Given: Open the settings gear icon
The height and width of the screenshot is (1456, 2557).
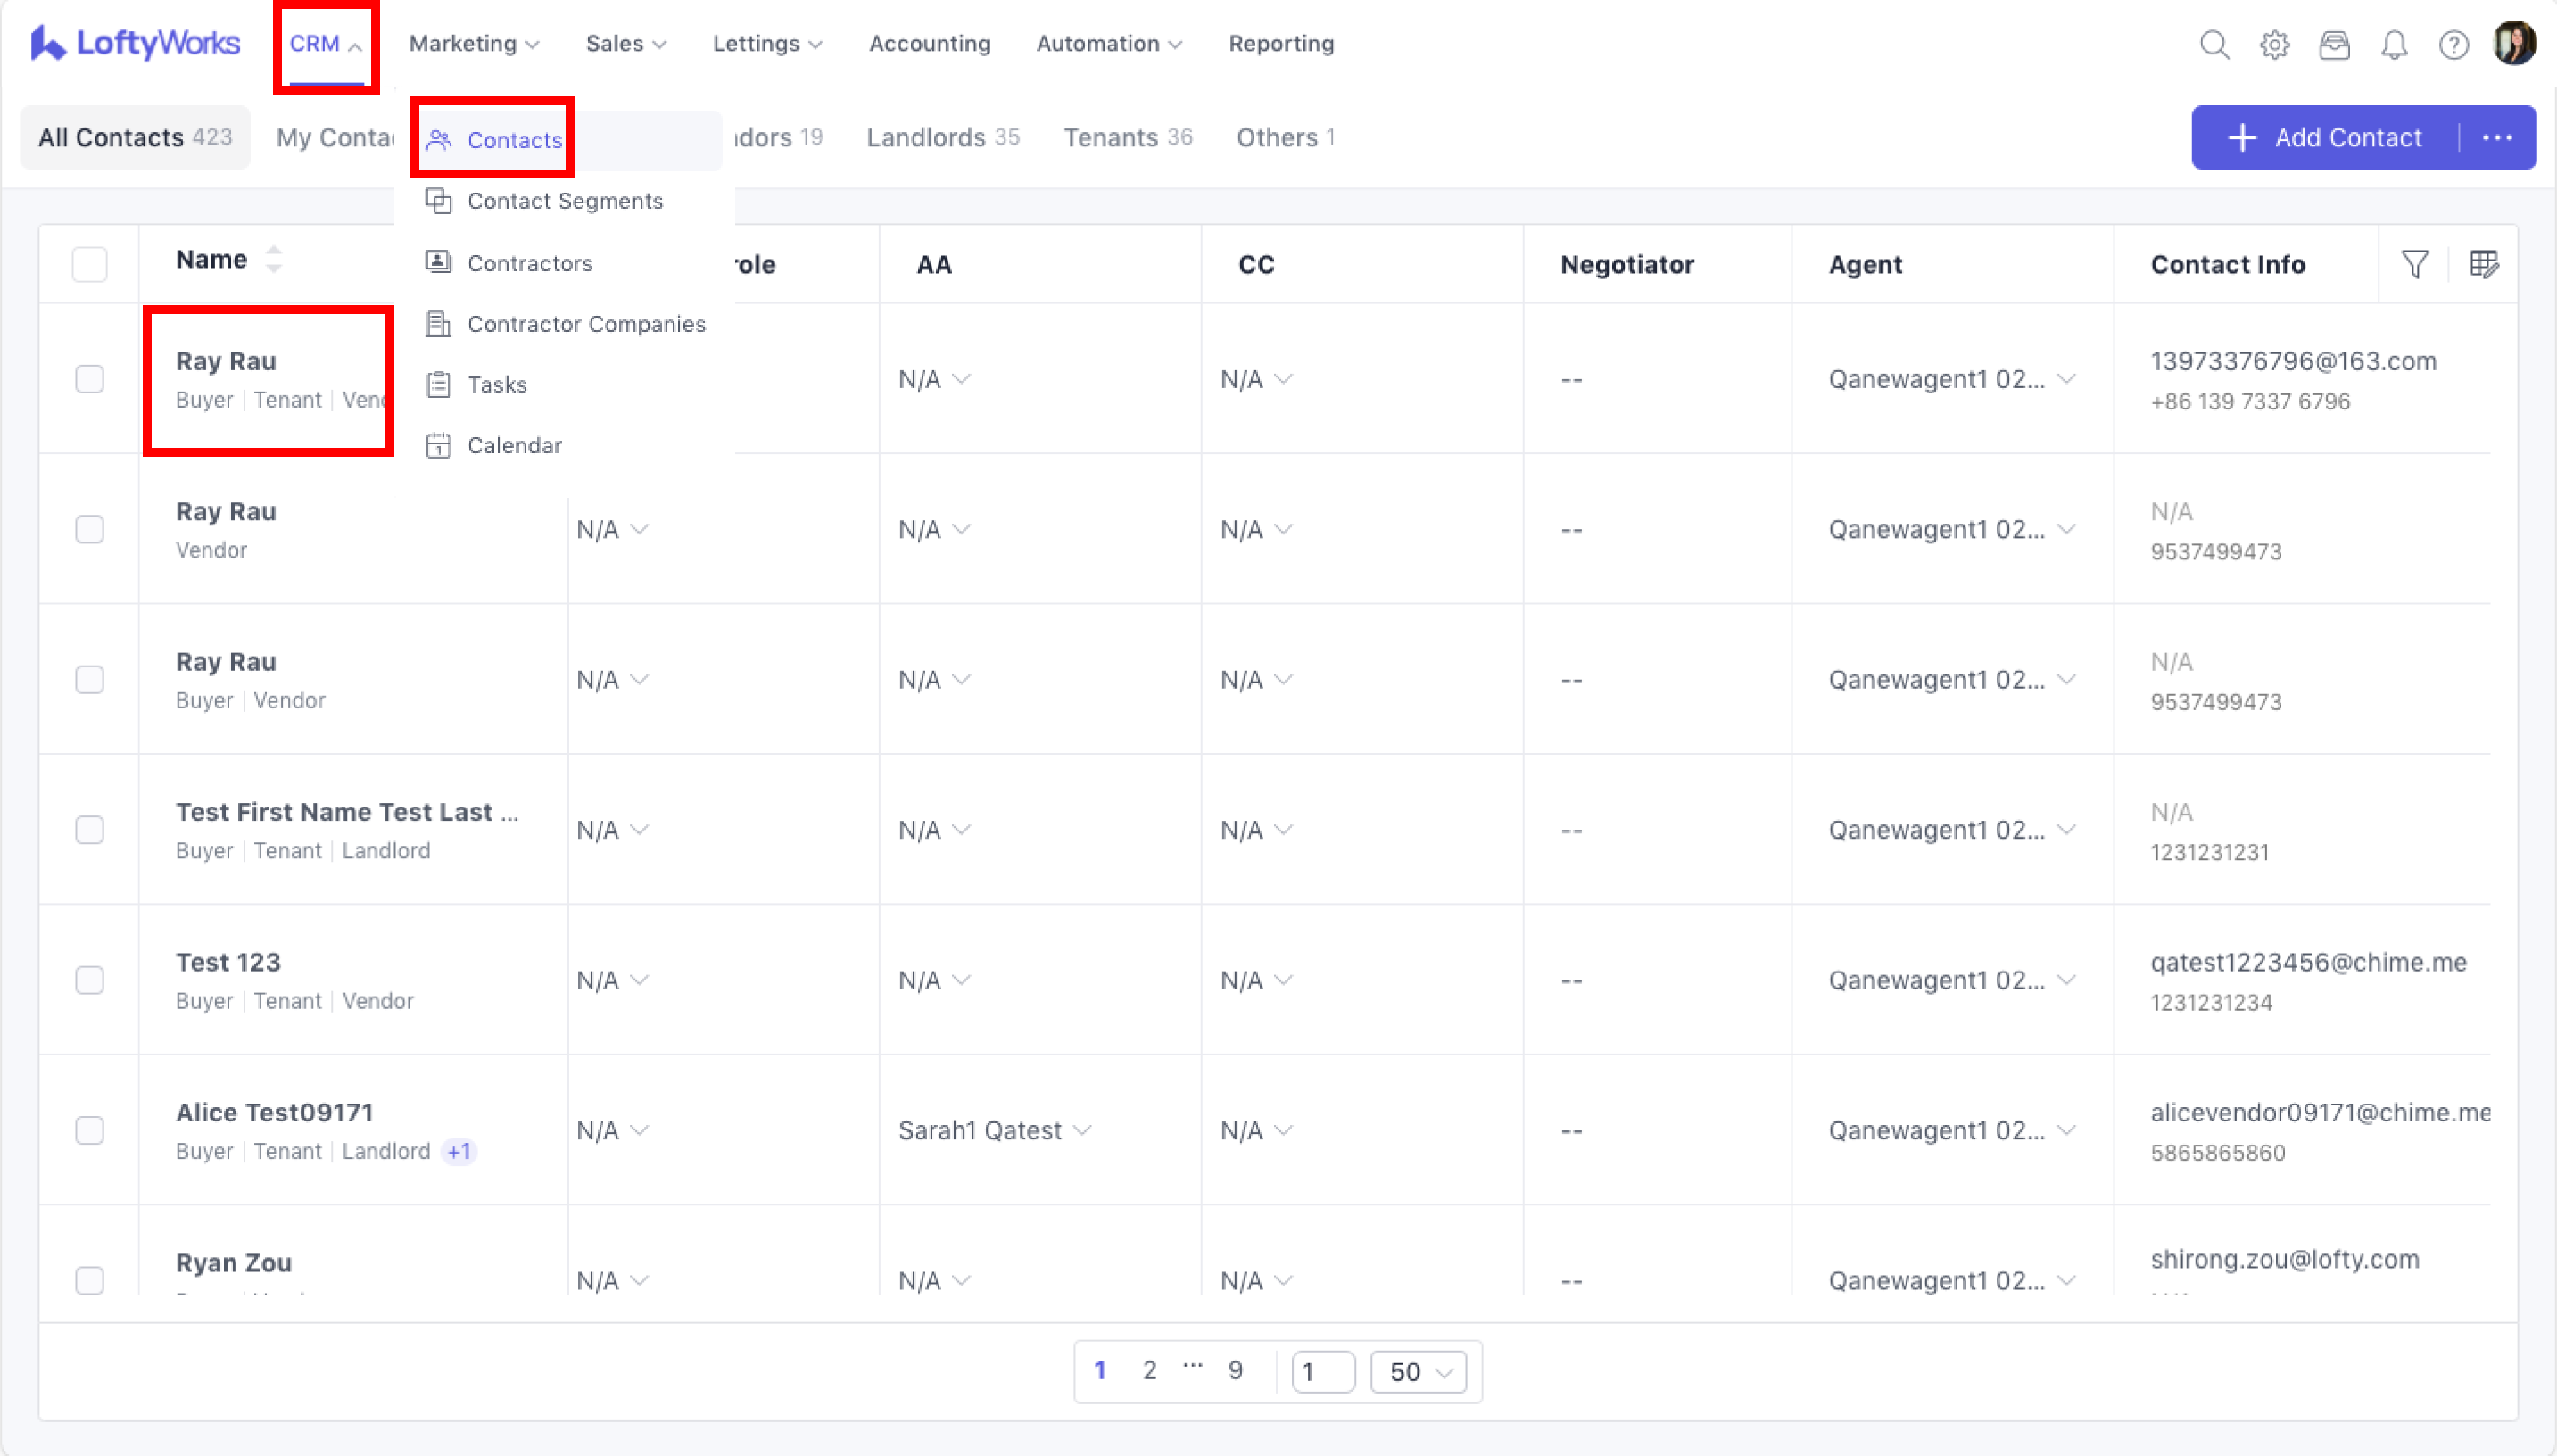Looking at the screenshot, I should tap(2274, 44).
